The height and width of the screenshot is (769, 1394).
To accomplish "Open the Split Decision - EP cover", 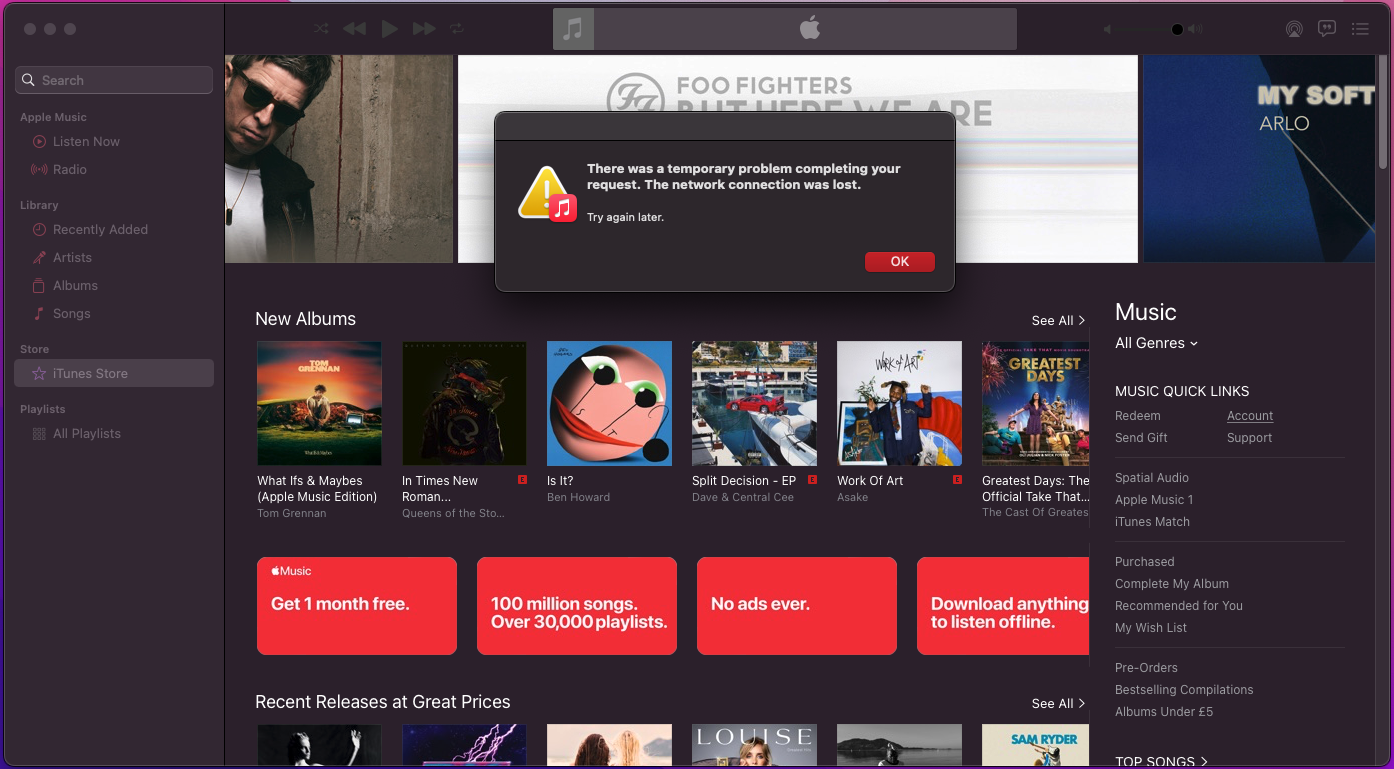I will point(754,403).
